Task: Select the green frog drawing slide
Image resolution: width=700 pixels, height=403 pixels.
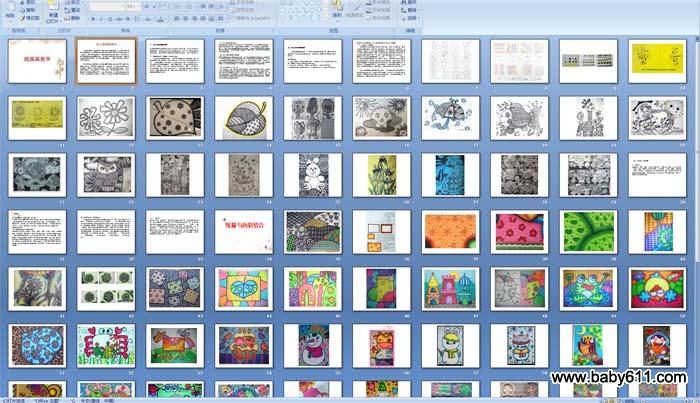Action: tap(588, 289)
